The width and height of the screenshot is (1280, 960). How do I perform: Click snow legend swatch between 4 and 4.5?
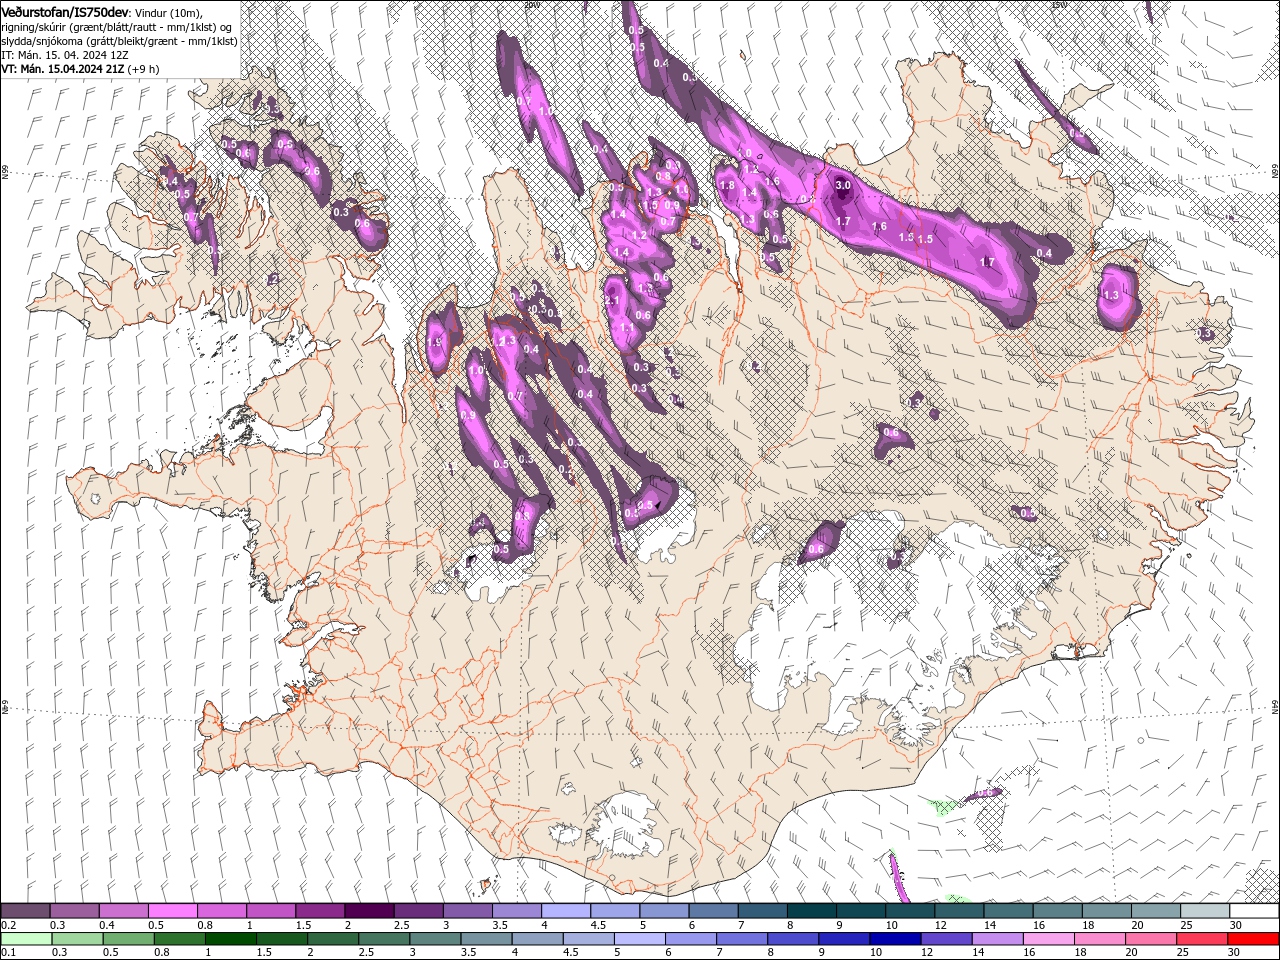click(x=566, y=911)
